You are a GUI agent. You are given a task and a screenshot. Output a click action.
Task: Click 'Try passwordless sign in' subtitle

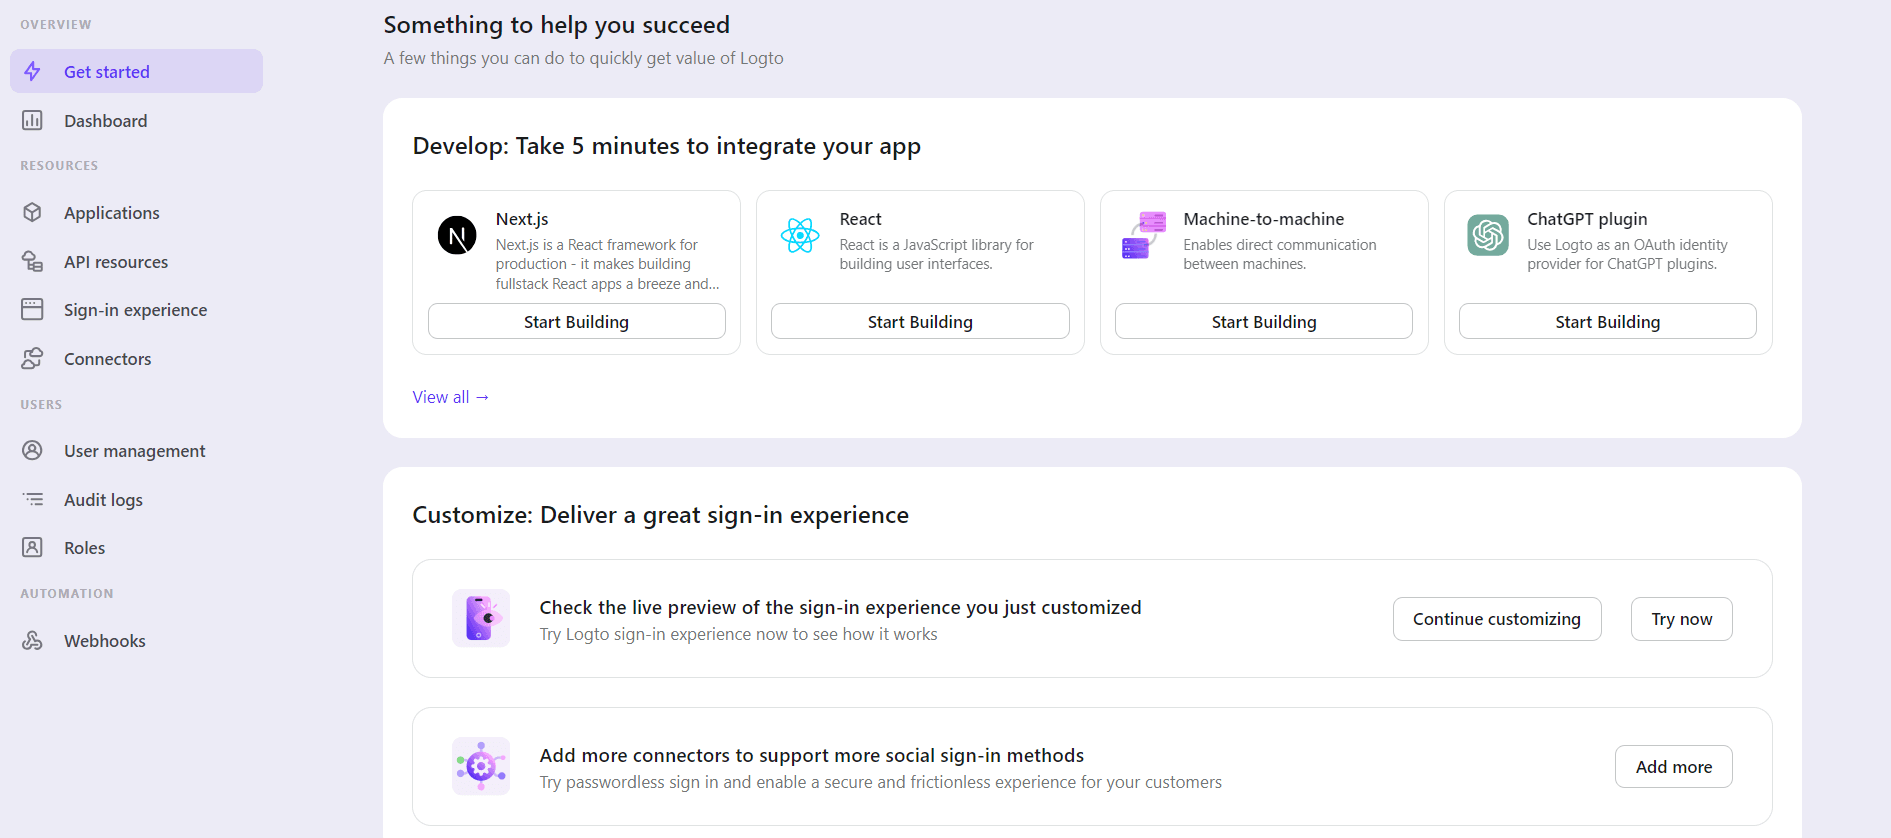coord(880,782)
